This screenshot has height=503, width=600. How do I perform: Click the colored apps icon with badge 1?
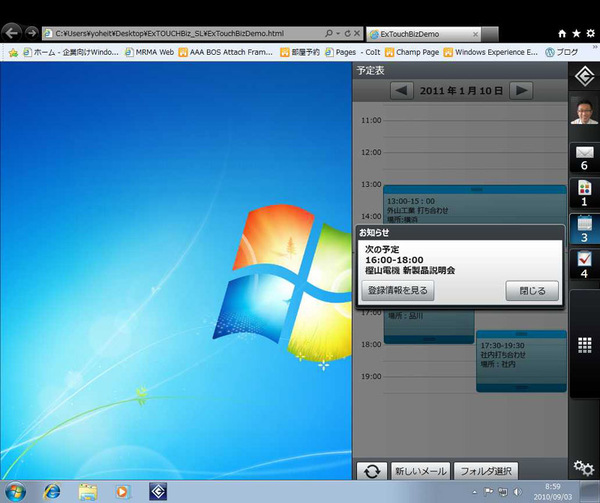click(x=584, y=193)
